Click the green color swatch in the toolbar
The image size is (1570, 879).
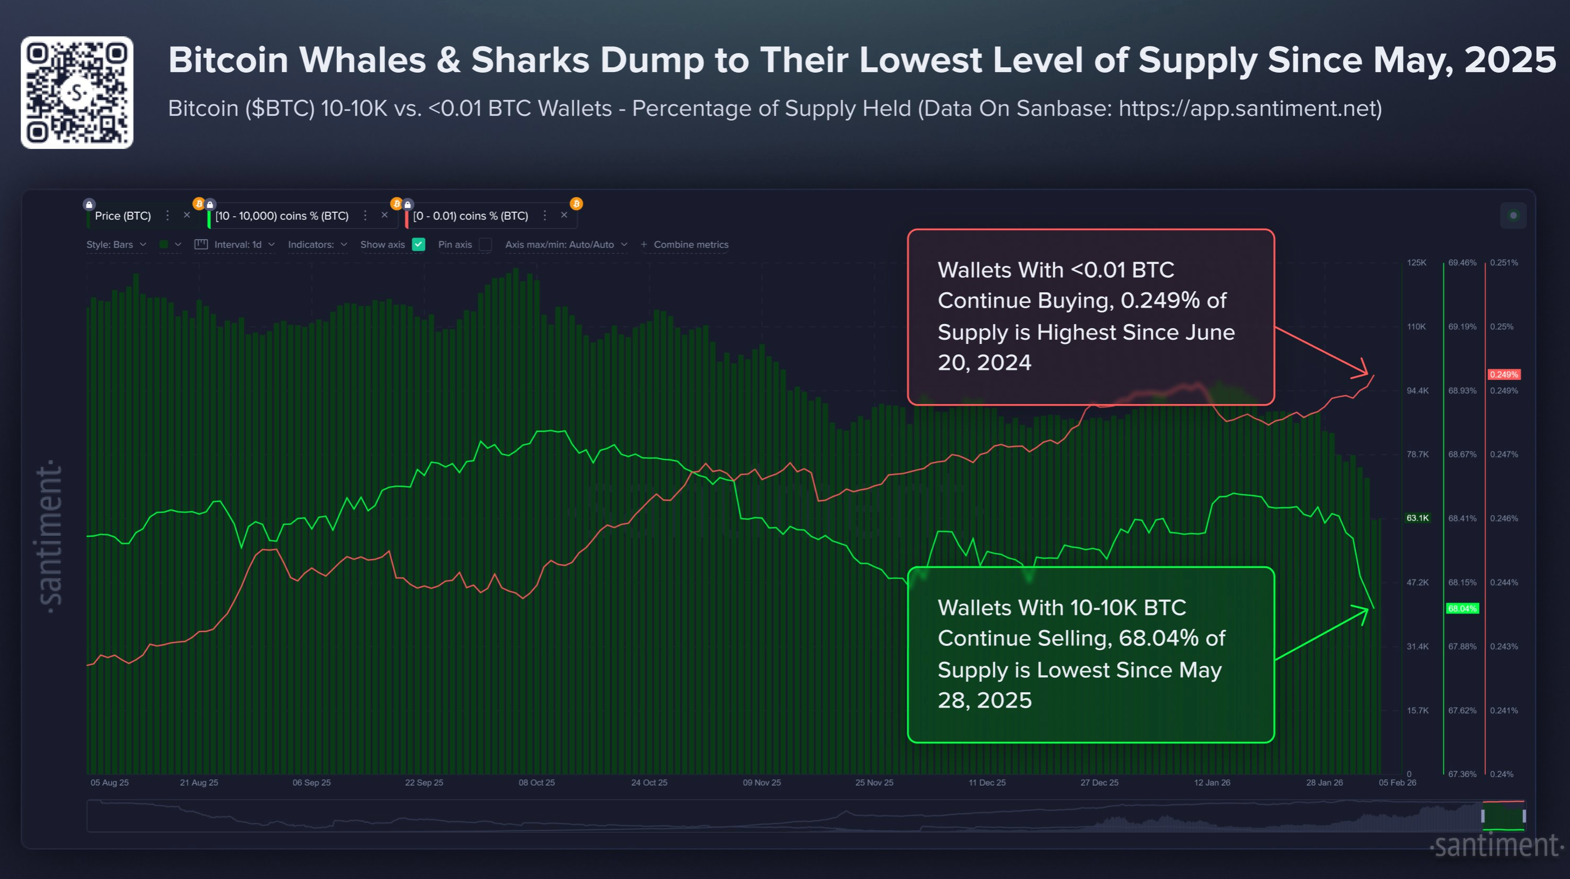click(x=165, y=245)
